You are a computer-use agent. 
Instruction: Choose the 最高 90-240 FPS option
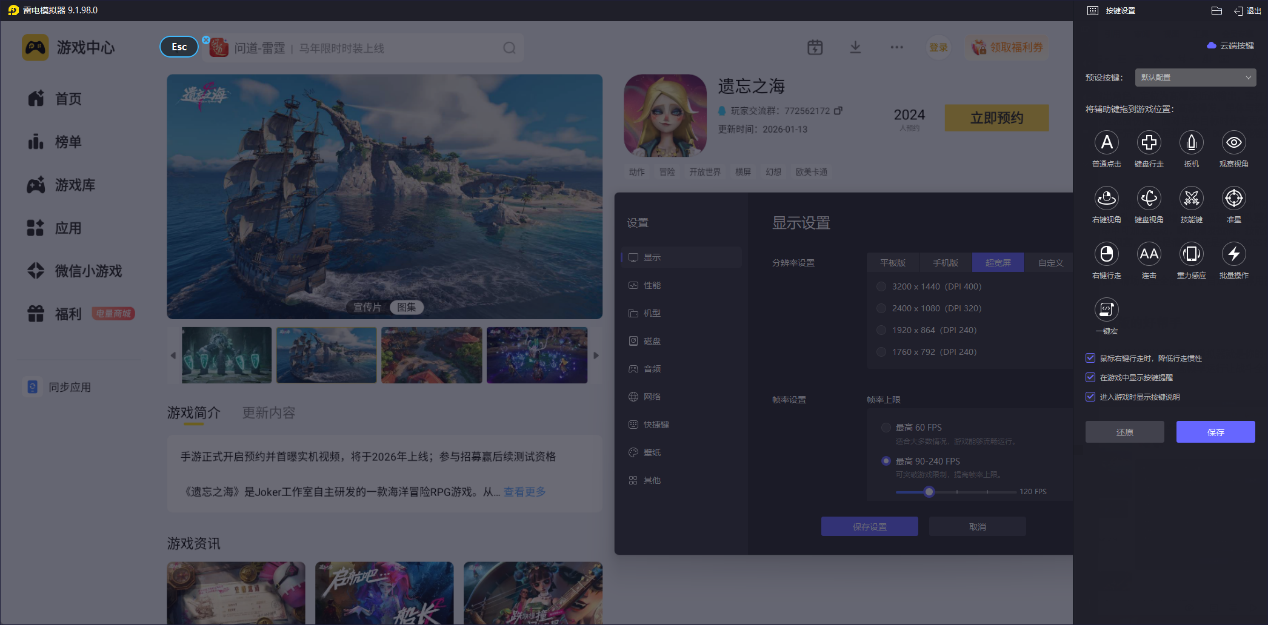(886, 461)
